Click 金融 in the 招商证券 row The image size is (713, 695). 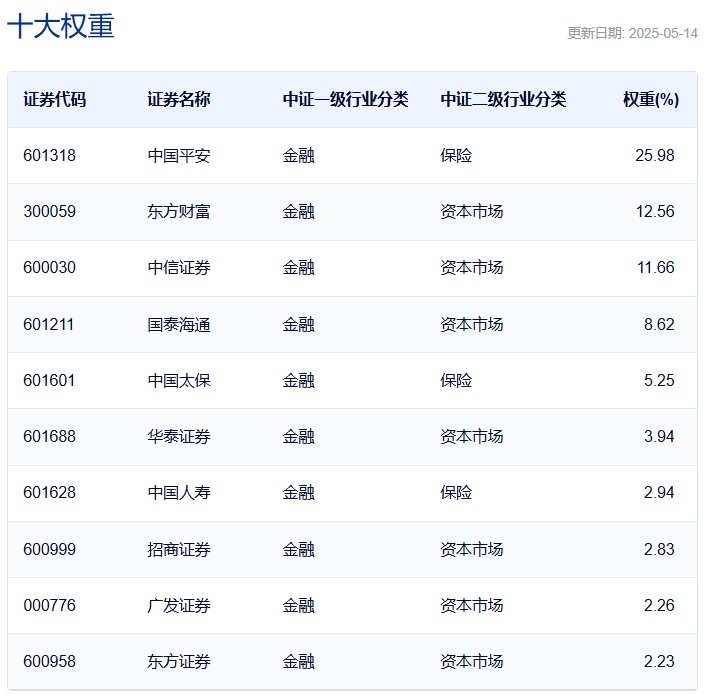tap(298, 549)
